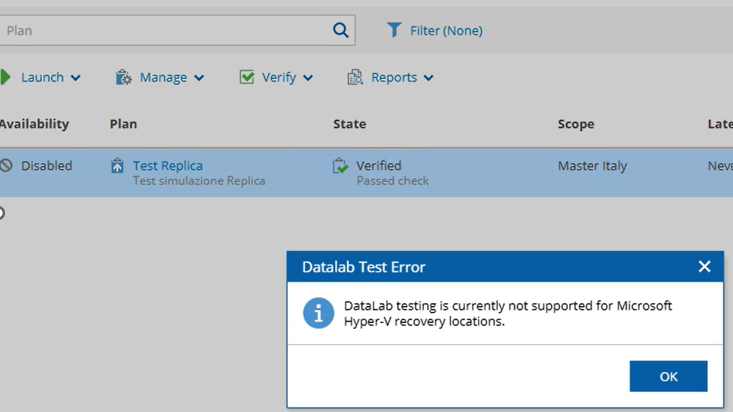
Task: Click the Filter funnel icon
Action: tap(394, 30)
